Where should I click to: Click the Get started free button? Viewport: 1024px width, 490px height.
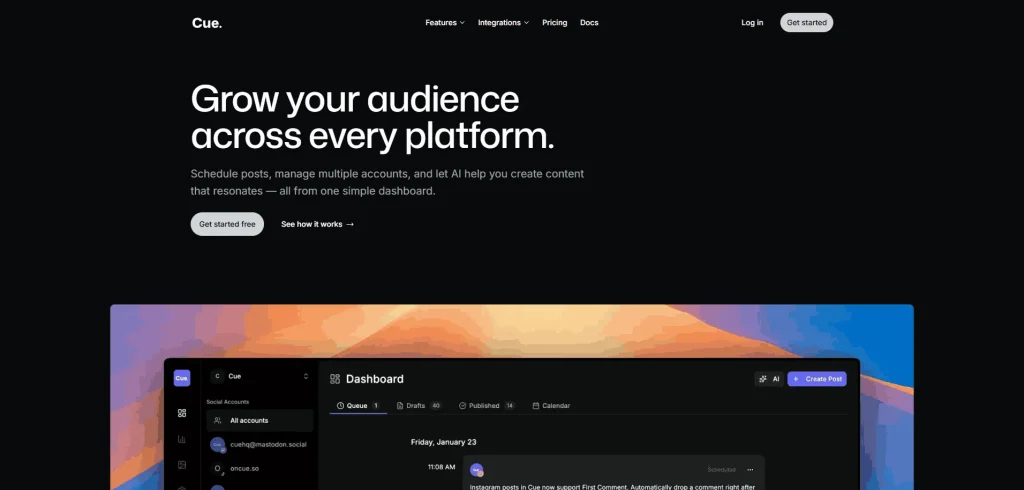227,224
